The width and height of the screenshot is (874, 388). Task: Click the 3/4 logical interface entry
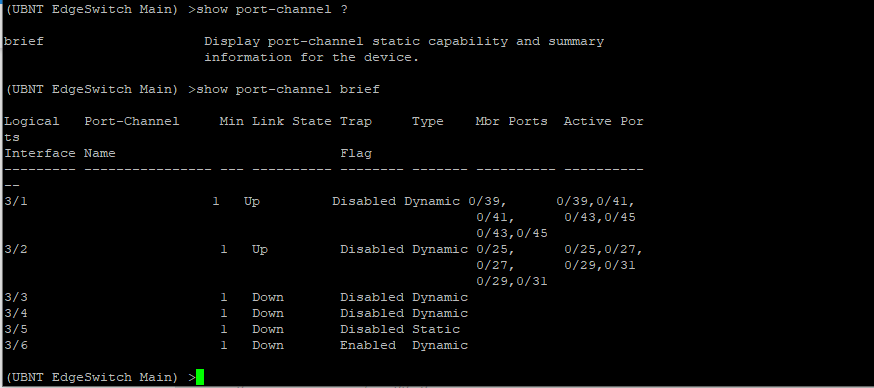[x=16, y=313]
